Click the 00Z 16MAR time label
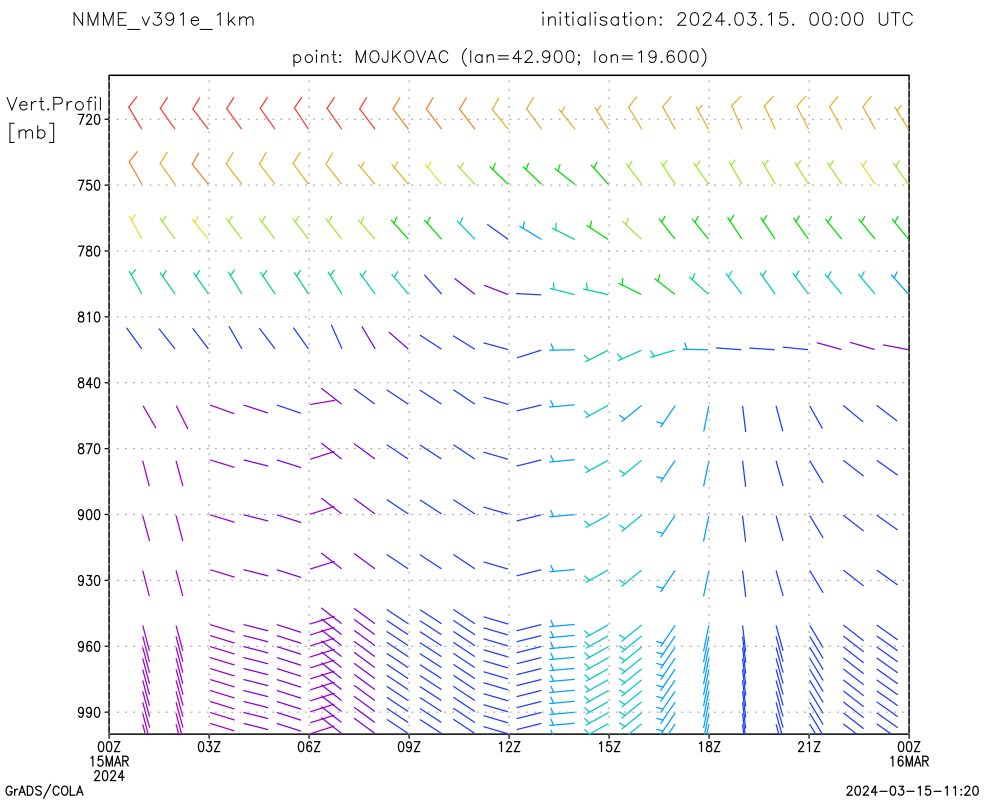This screenshot has height=800, width=1000. [x=909, y=754]
